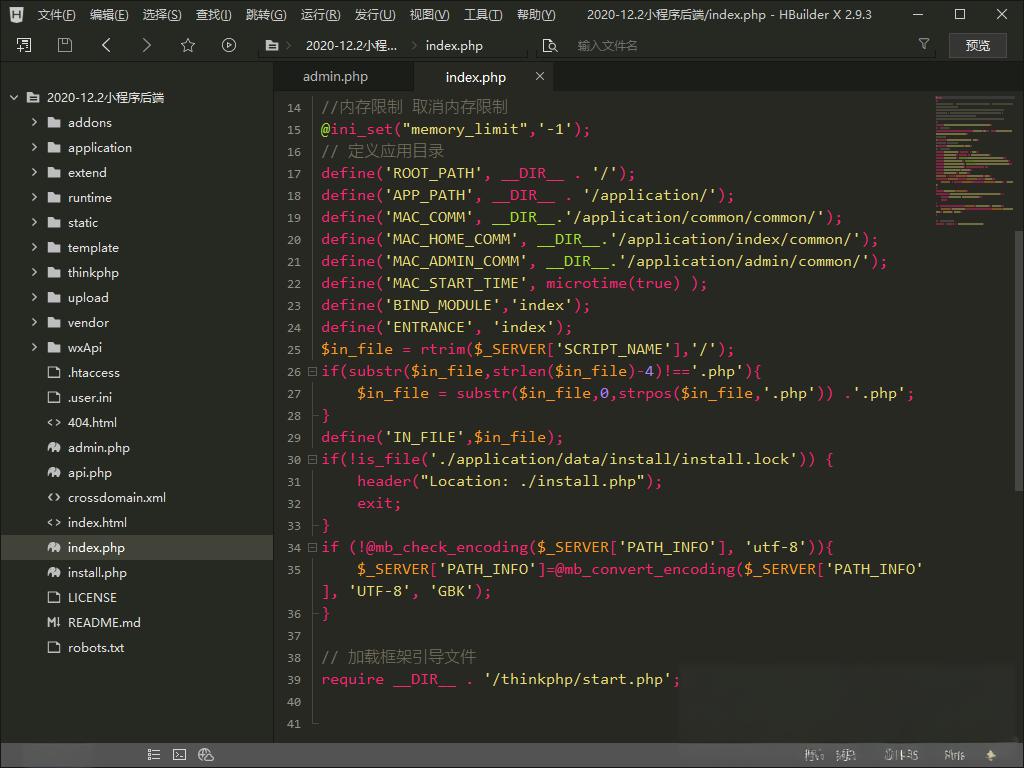This screenshot has height=768, width=1024.
Task: Expand the thinkphp folder
Action: pos(34,272)
